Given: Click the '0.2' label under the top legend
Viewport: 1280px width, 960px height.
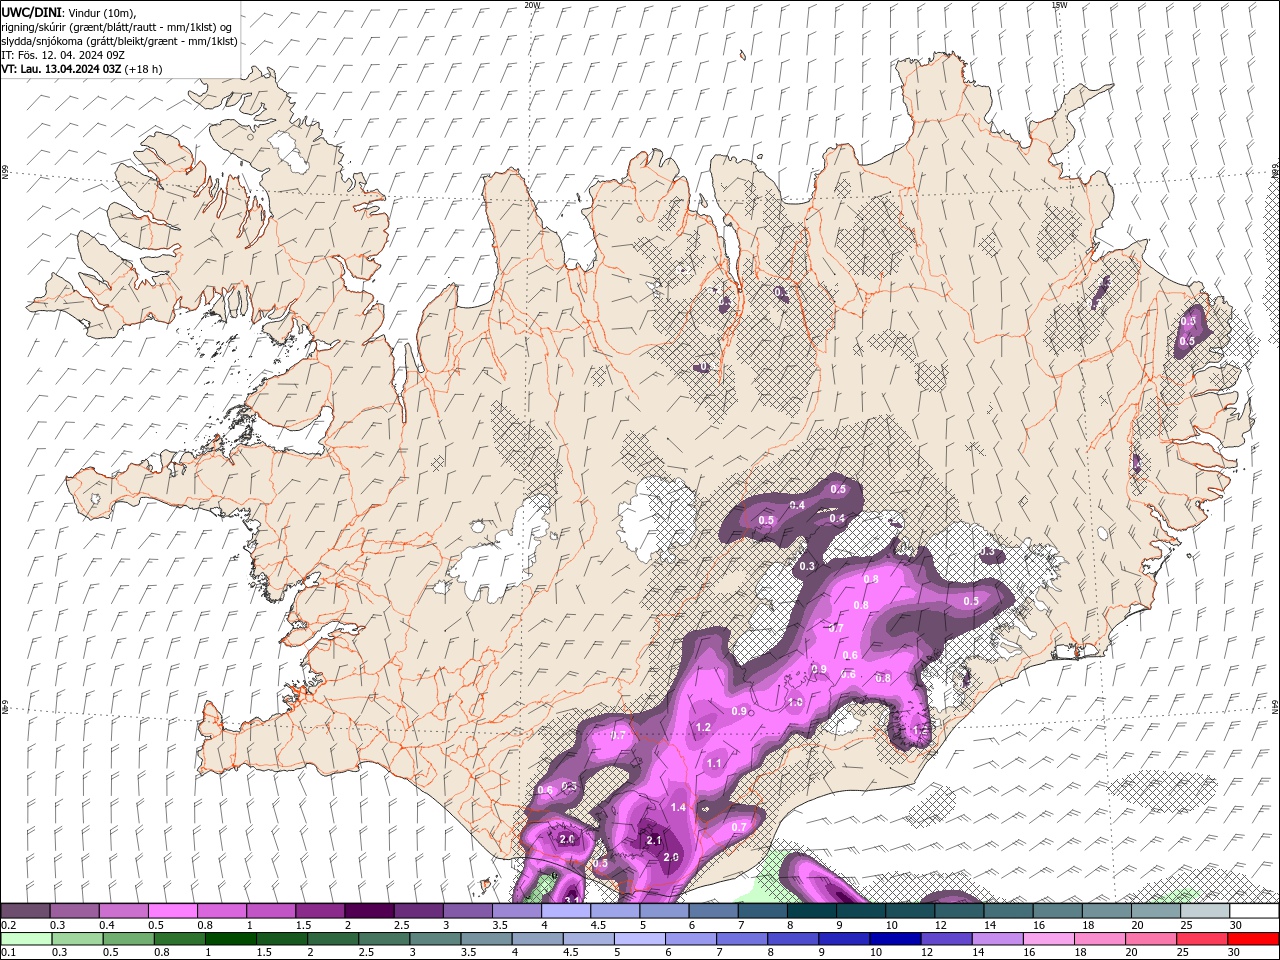Looking at the screenshot, I should pyautogui.click(x=8, y=925).
